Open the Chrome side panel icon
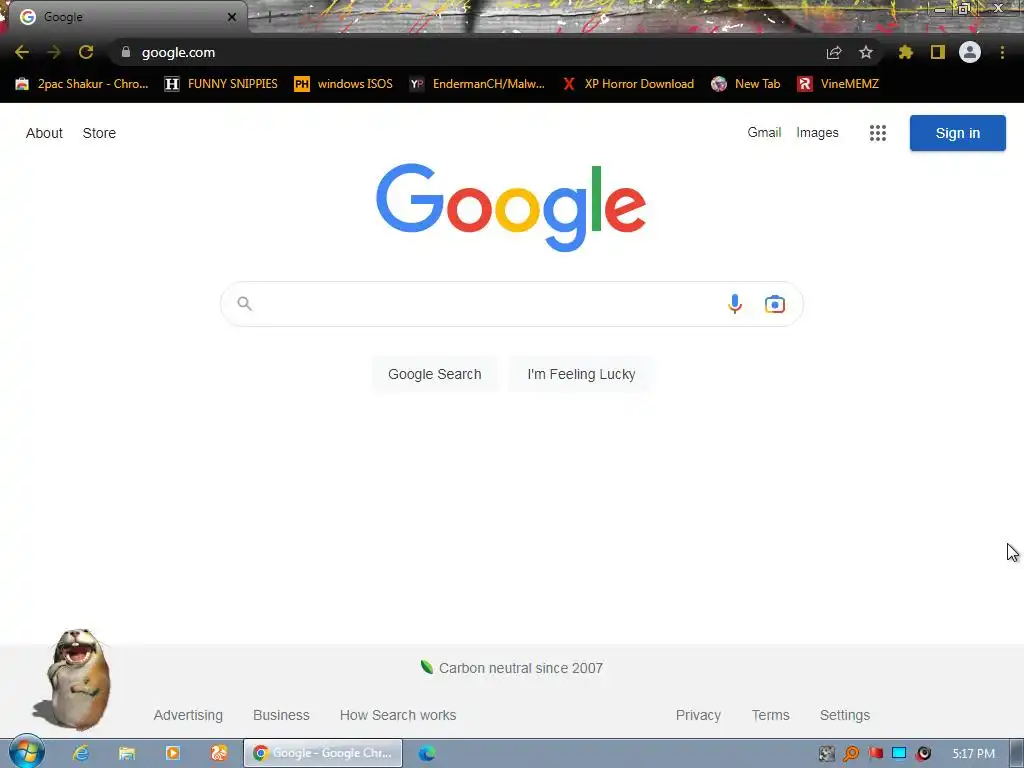Image resolution: width=1024 pixels, height=768 pixels. coord(938,52)
